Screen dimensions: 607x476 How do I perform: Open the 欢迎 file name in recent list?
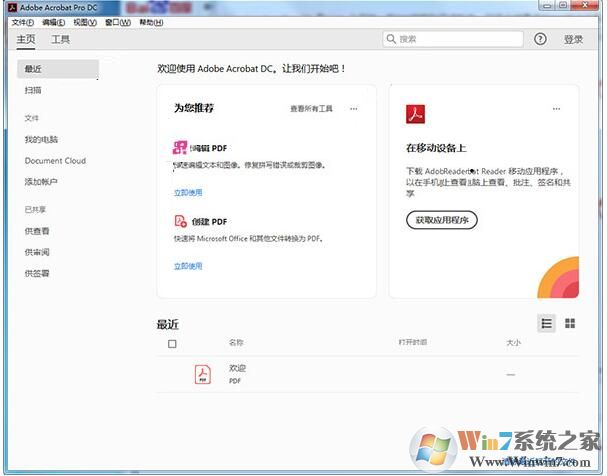point(237,368)
